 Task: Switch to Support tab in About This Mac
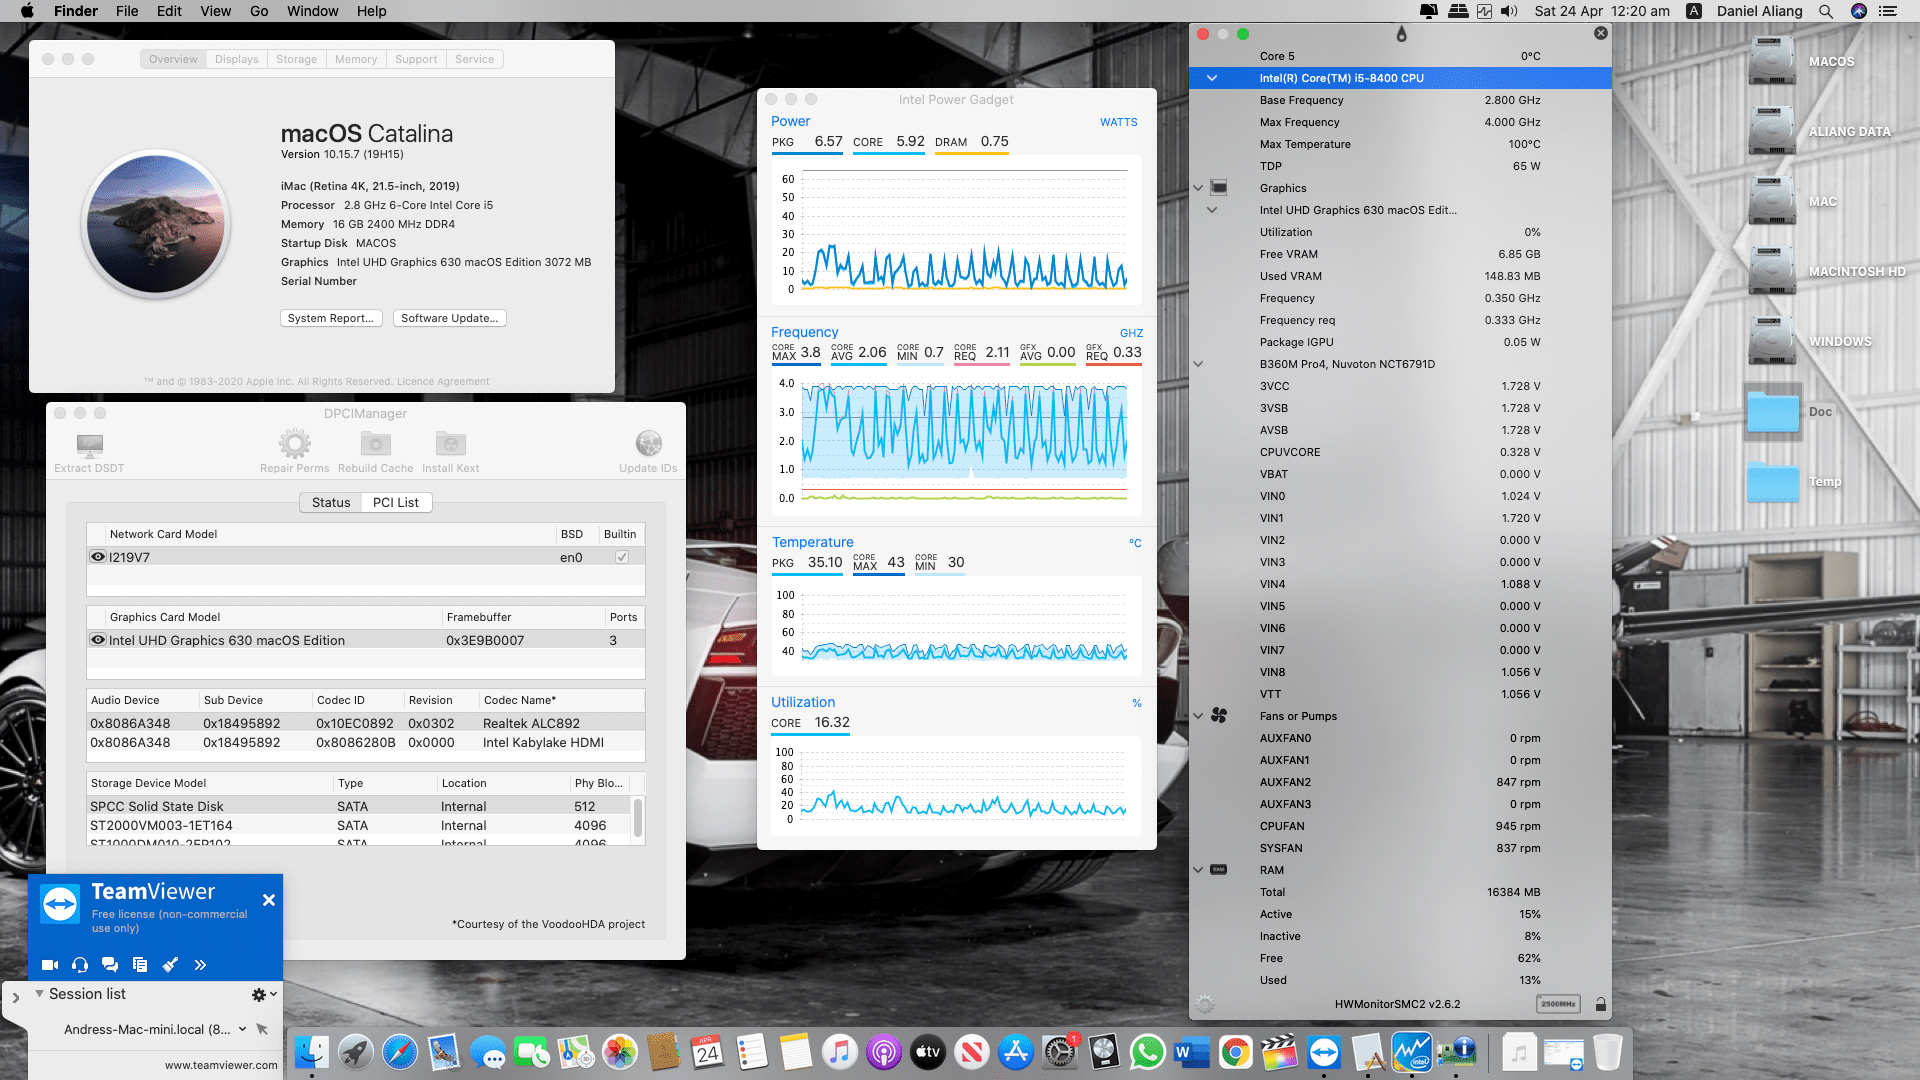click(x=416, y=59)
